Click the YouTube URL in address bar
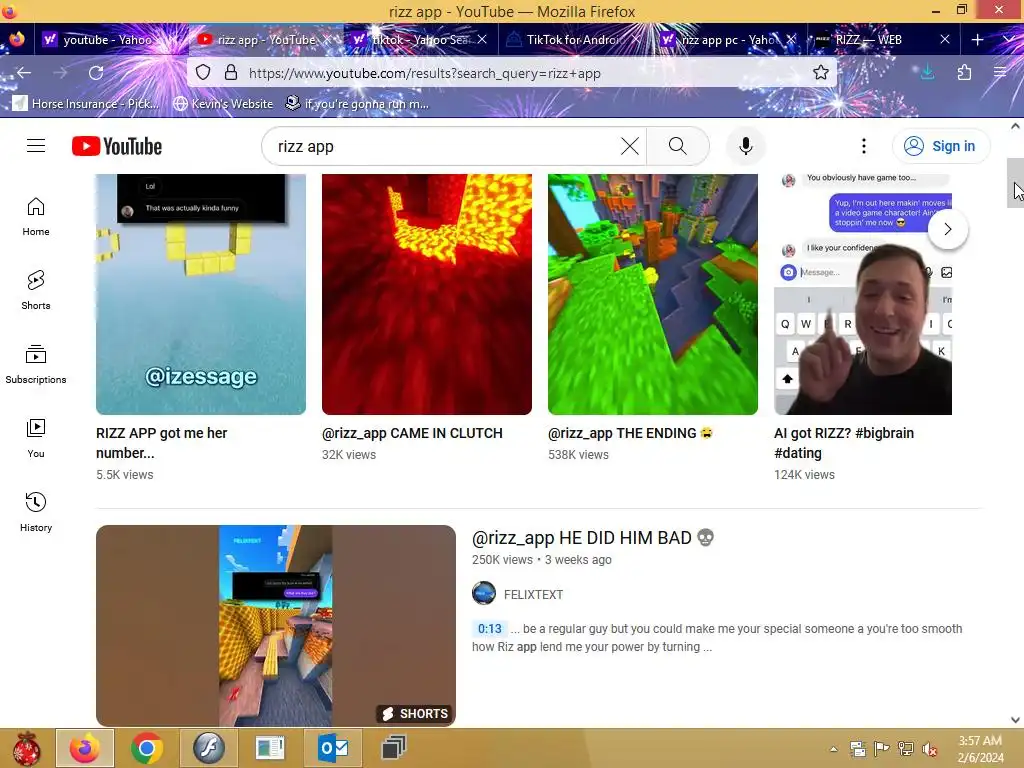This screenshot has width=1024, height=768. click(x=424, y=73)
